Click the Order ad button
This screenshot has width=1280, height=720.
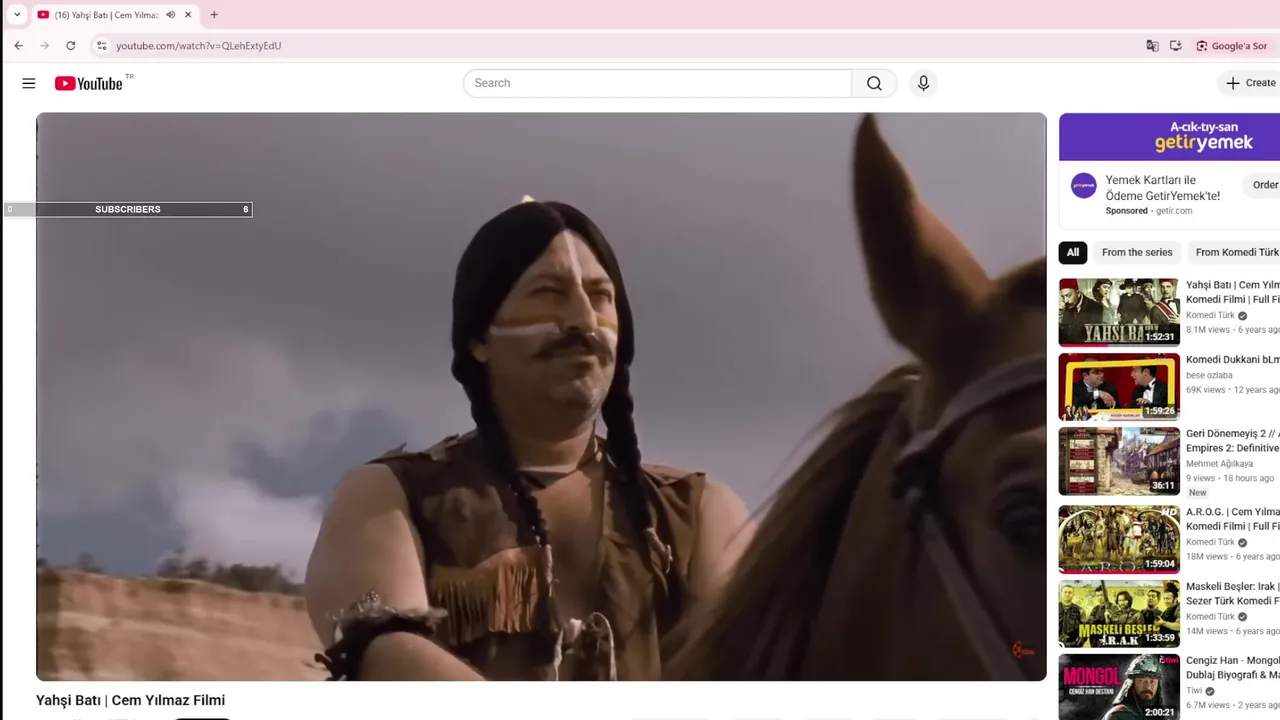point(1264,185)
